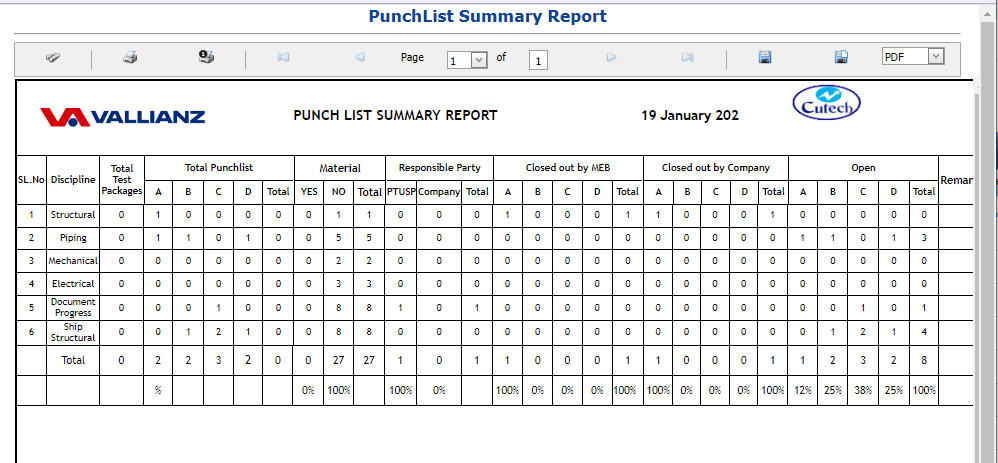The width and height of the screenshot is (998, 463).
Task: Click the print report icon
Action: pyautogui.click(x=130, y=58)
